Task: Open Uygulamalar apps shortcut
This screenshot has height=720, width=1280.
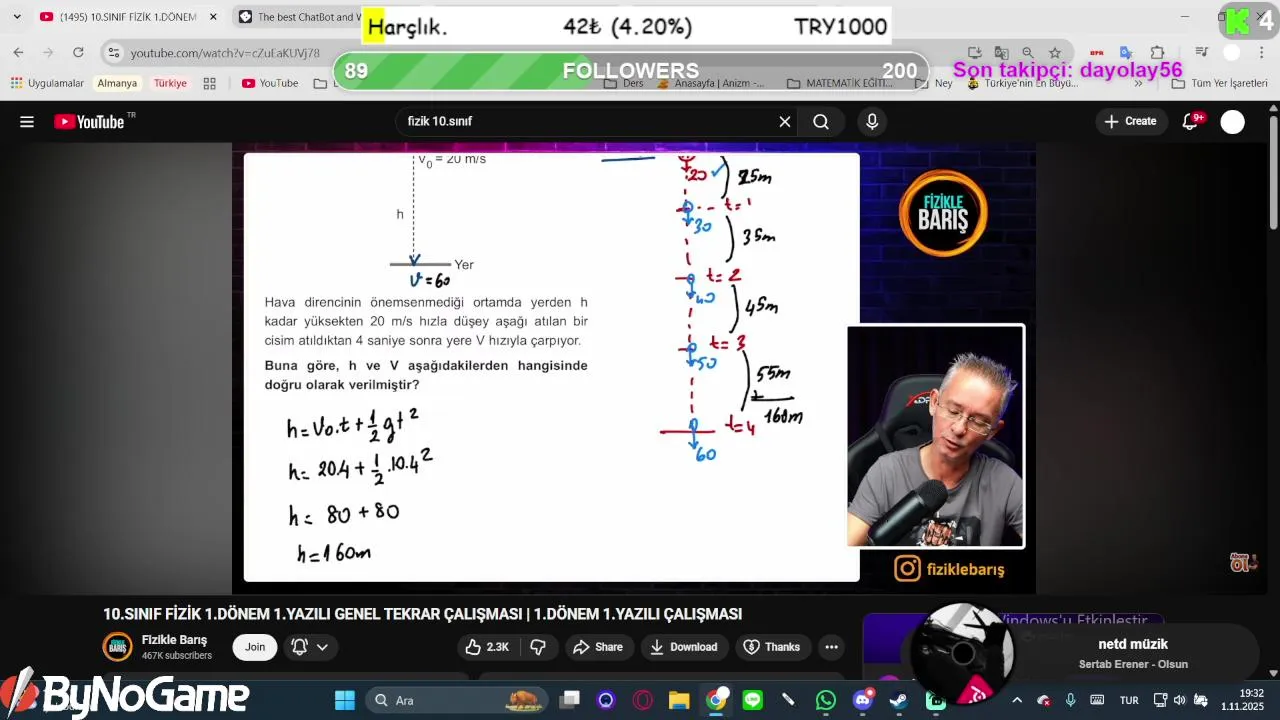Action: pos(47,83)
